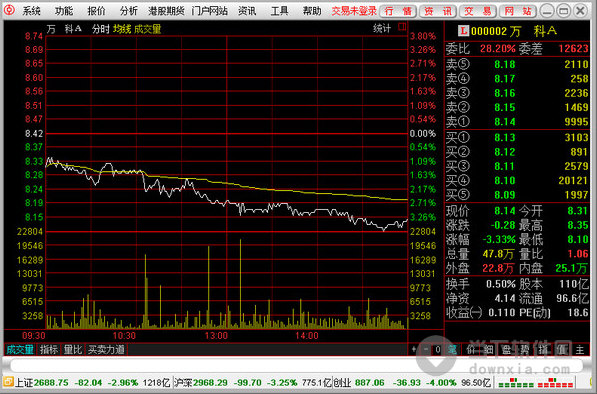Select the 指标 bottom tab
This screenshot has width=597, height=394.
click(49, 349)
